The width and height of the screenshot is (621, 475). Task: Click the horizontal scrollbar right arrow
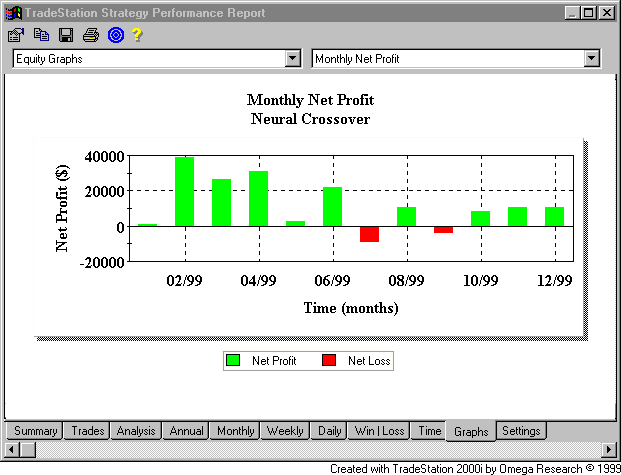pyautogui.click(x=609, y=450)
